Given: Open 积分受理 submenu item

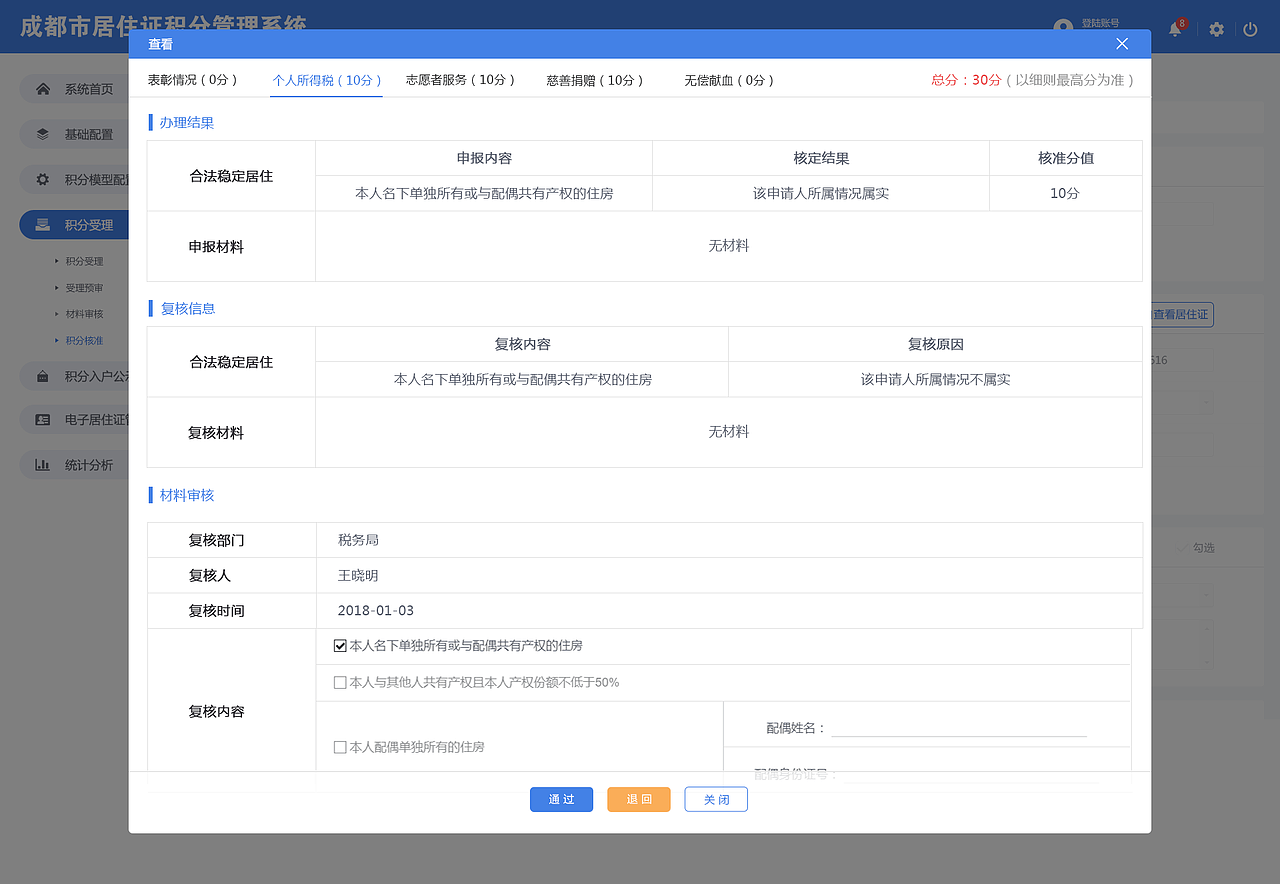Looking at the screenshot, I should [84, 262].
